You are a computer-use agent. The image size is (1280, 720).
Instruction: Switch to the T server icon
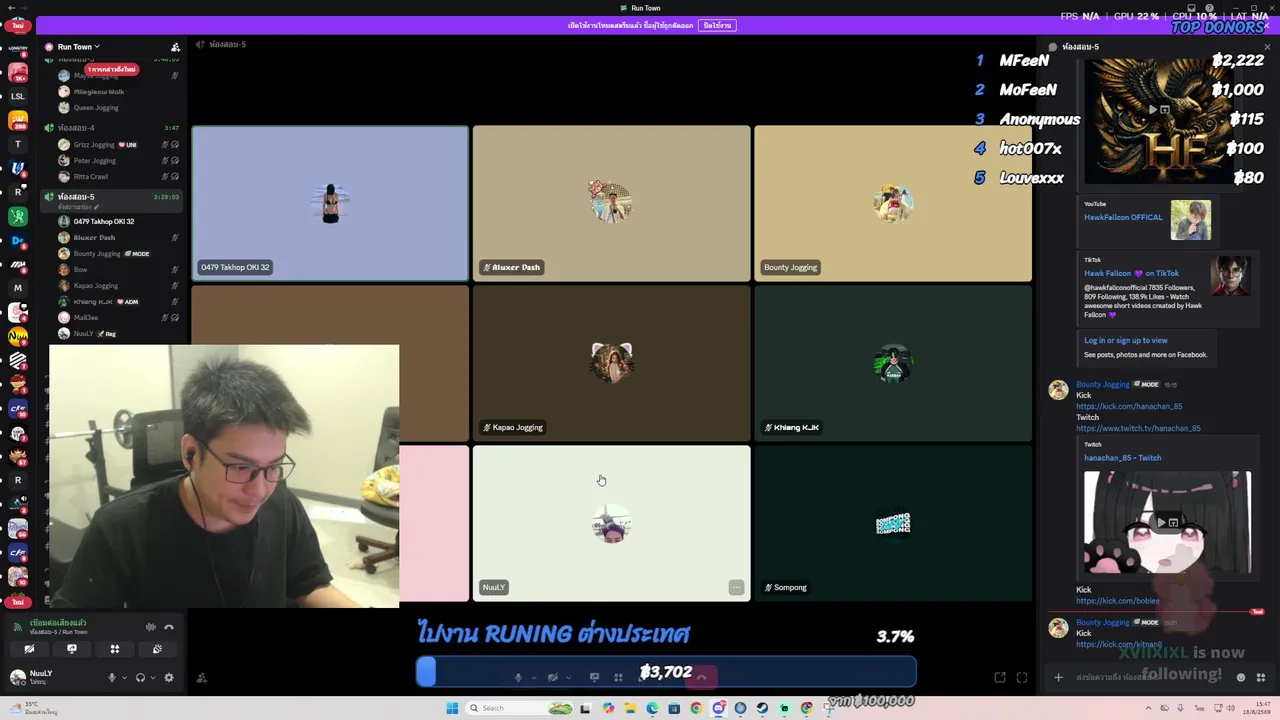[17, 144]
